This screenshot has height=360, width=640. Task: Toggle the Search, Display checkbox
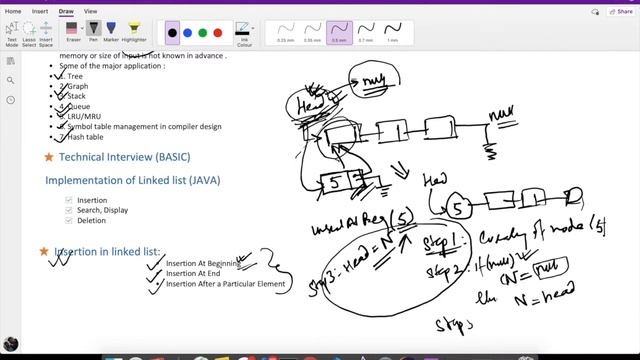coord(69,210)
